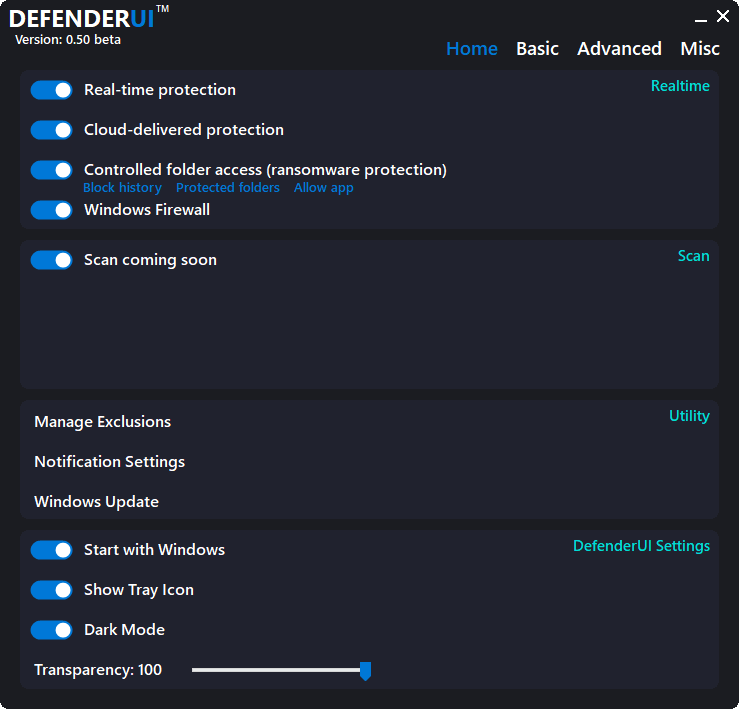Click the DefenderUI Settings section label
The image size is (739, 709).
pyautogui.click(x=641, y=546)
